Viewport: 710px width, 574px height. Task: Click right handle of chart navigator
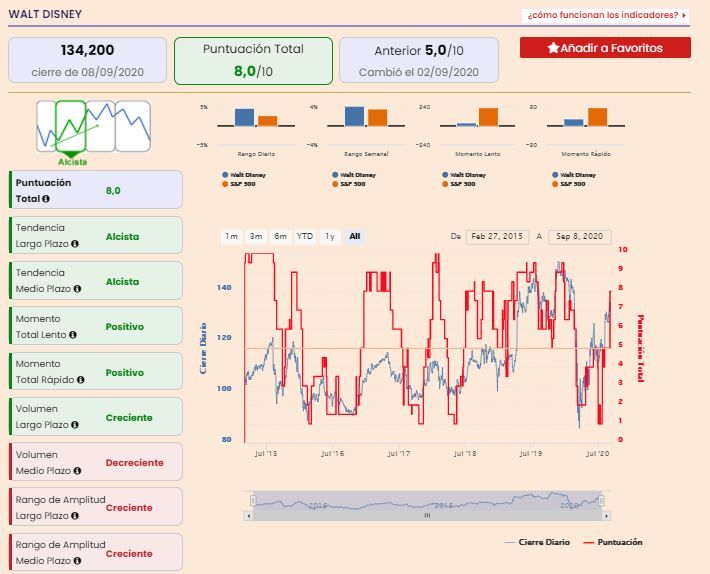tap(601, 500)
